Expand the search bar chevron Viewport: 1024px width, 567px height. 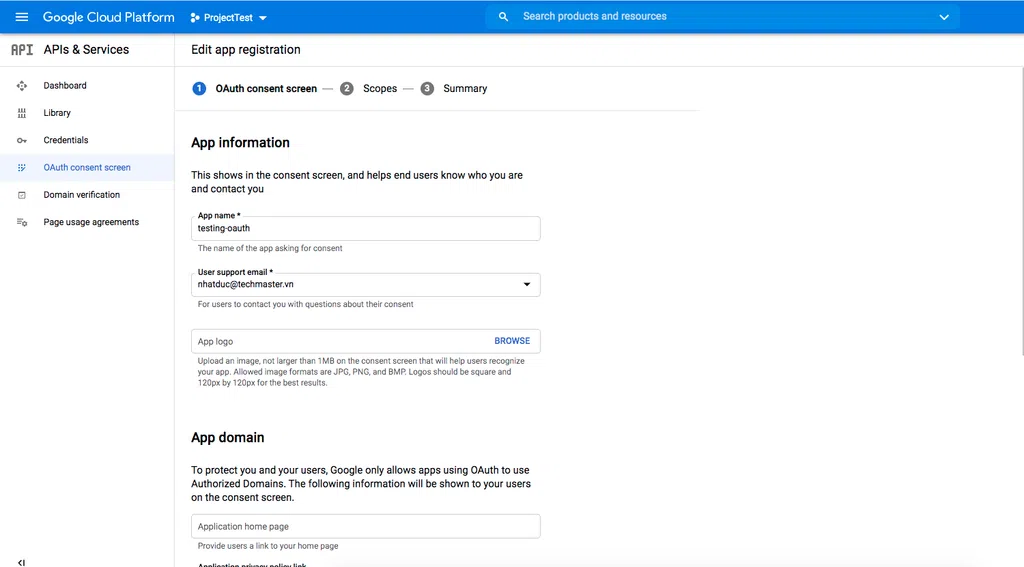pos(944,18)
